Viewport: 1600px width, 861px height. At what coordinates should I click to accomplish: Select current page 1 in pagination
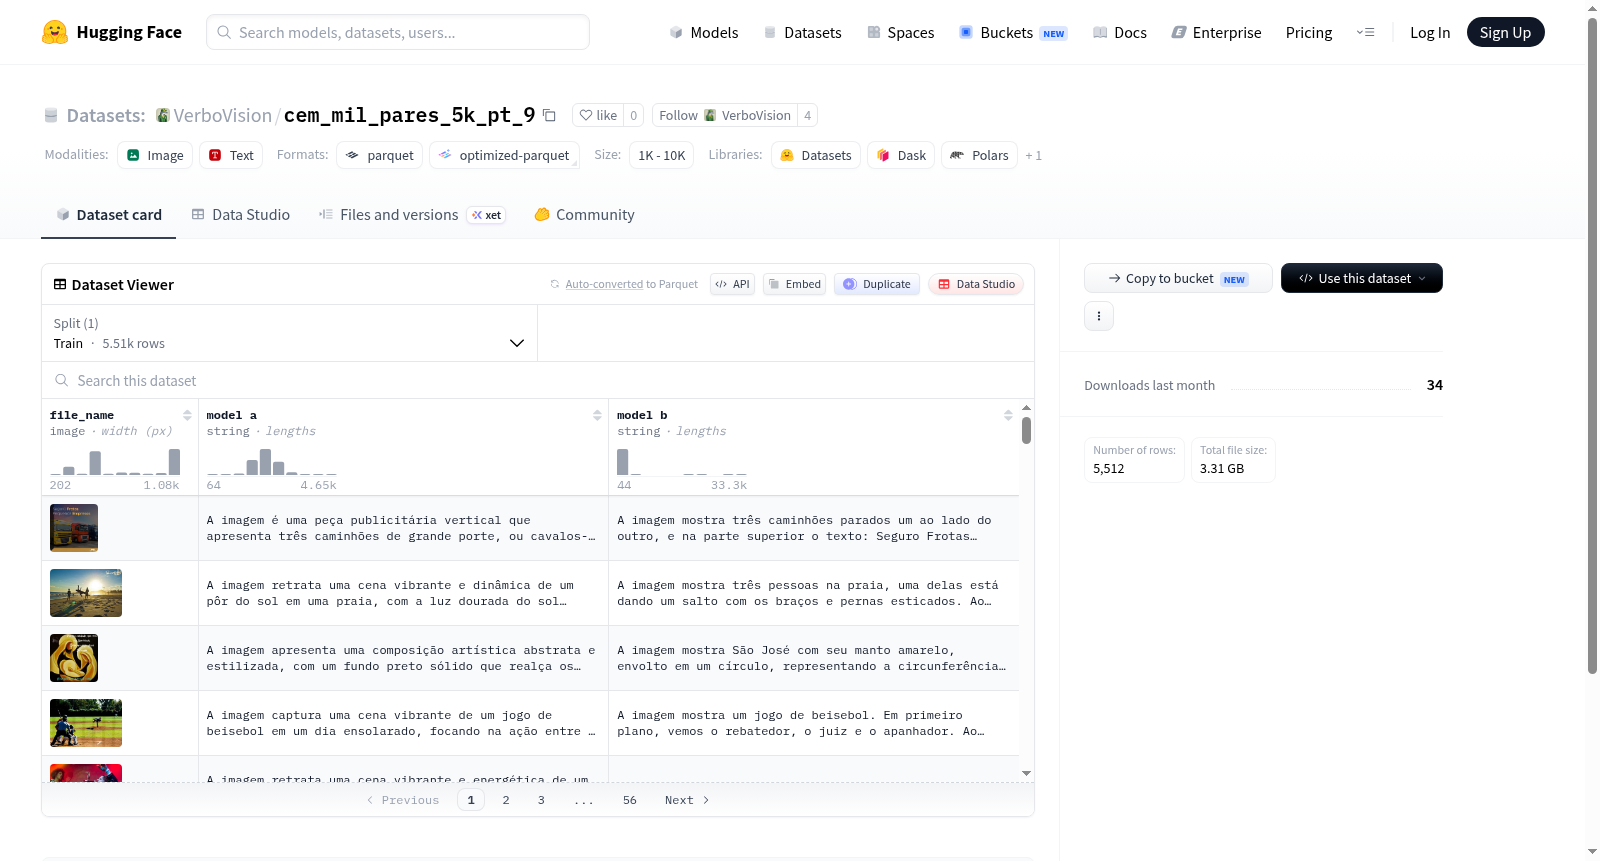click(x=471, y=800)
